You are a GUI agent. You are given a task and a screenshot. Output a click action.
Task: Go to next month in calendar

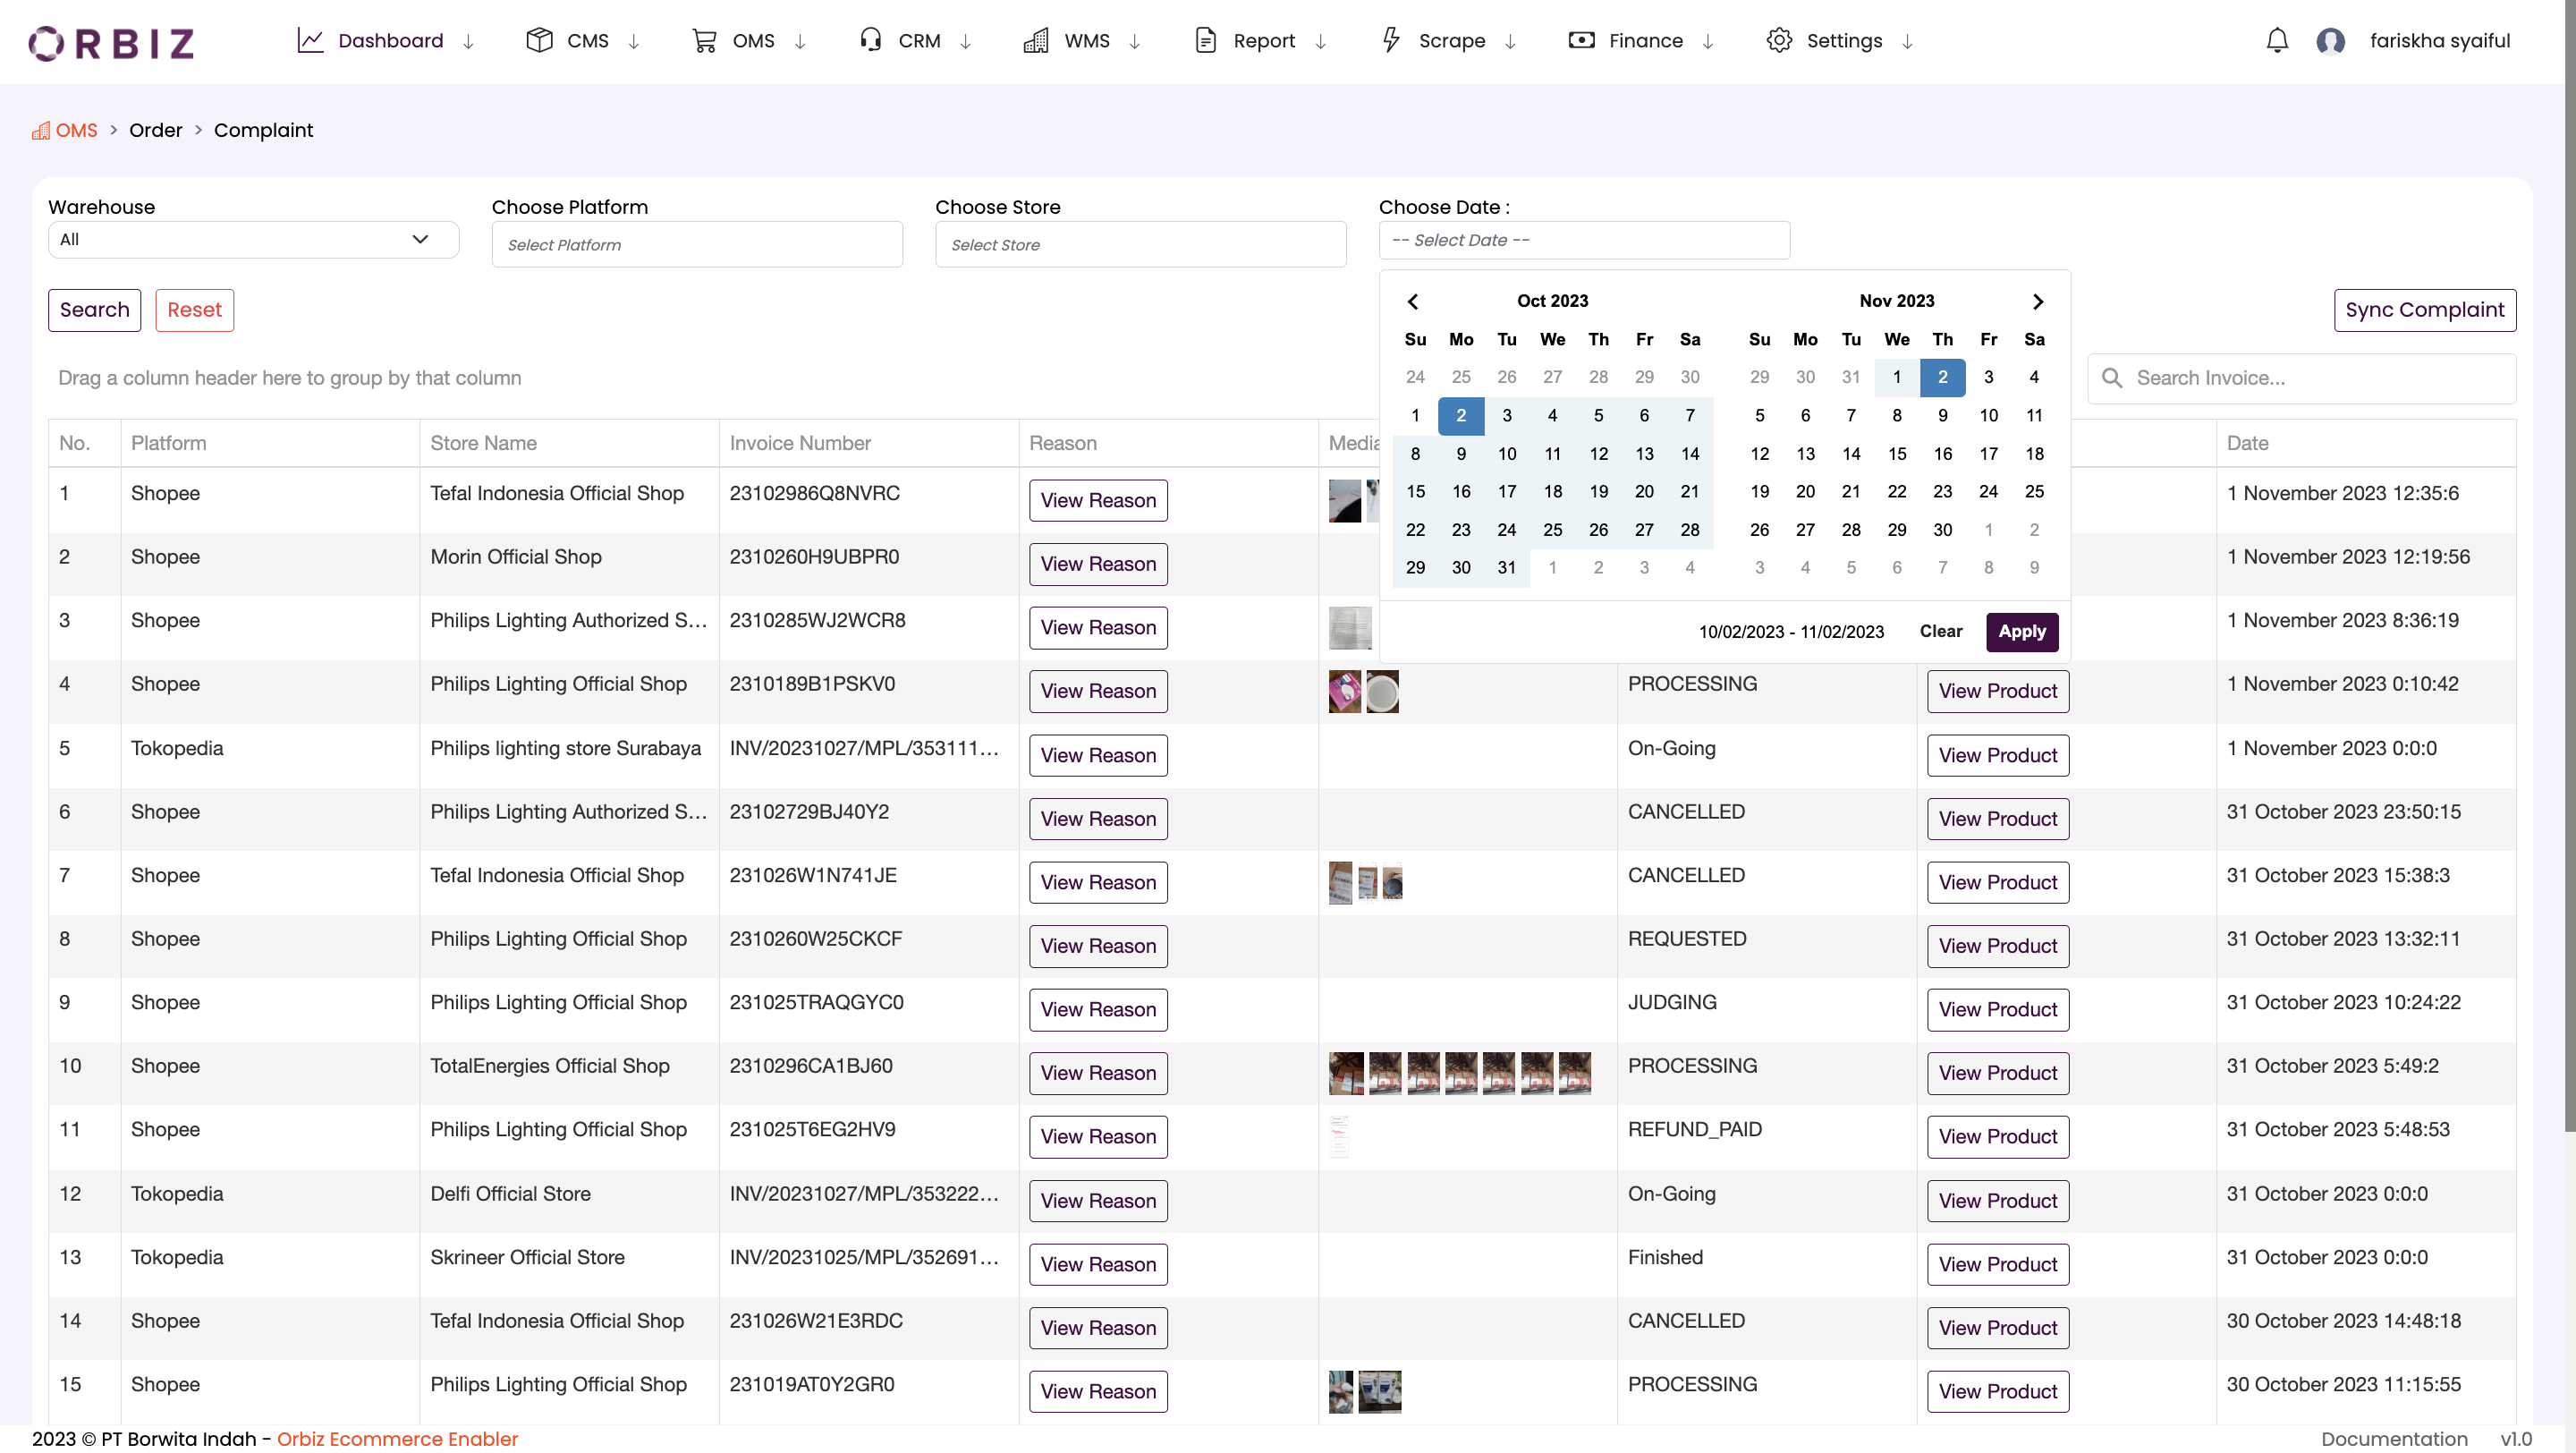click(x=2037, y=301)
